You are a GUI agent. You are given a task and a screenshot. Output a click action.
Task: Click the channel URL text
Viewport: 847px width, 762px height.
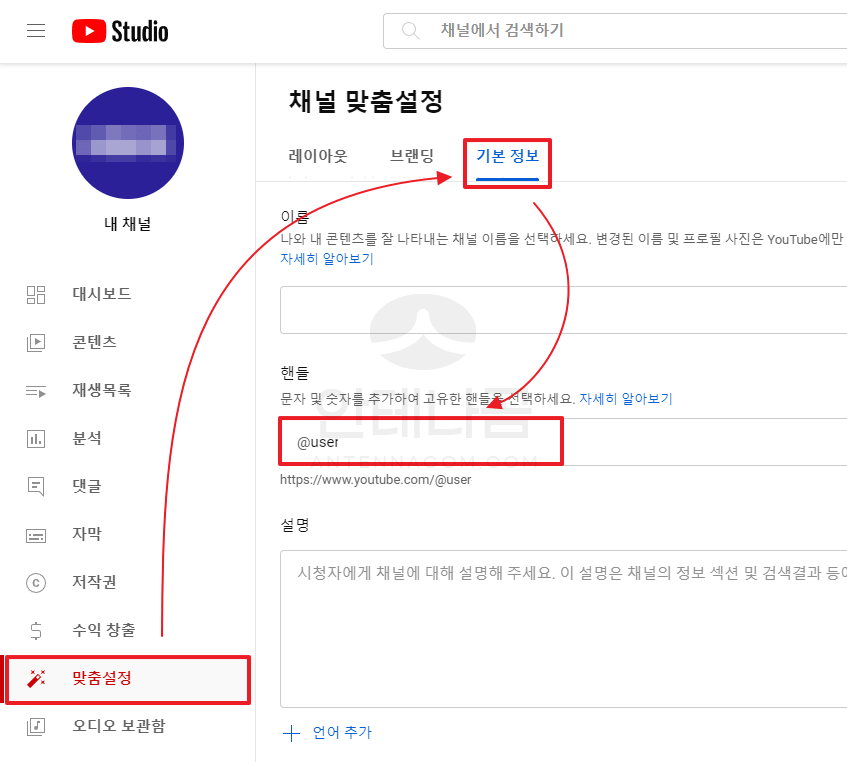[x=375, y=480]
